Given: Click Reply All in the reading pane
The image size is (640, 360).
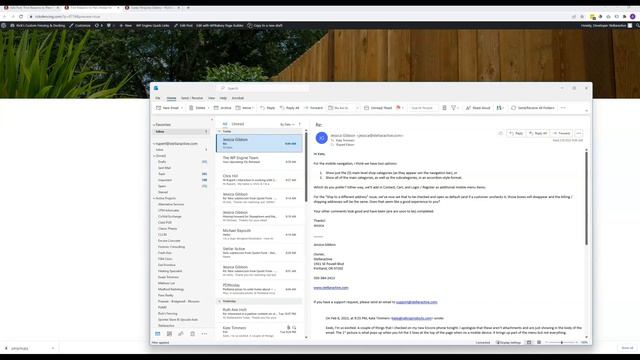Looking at the screenshot, I should [538, 133].
